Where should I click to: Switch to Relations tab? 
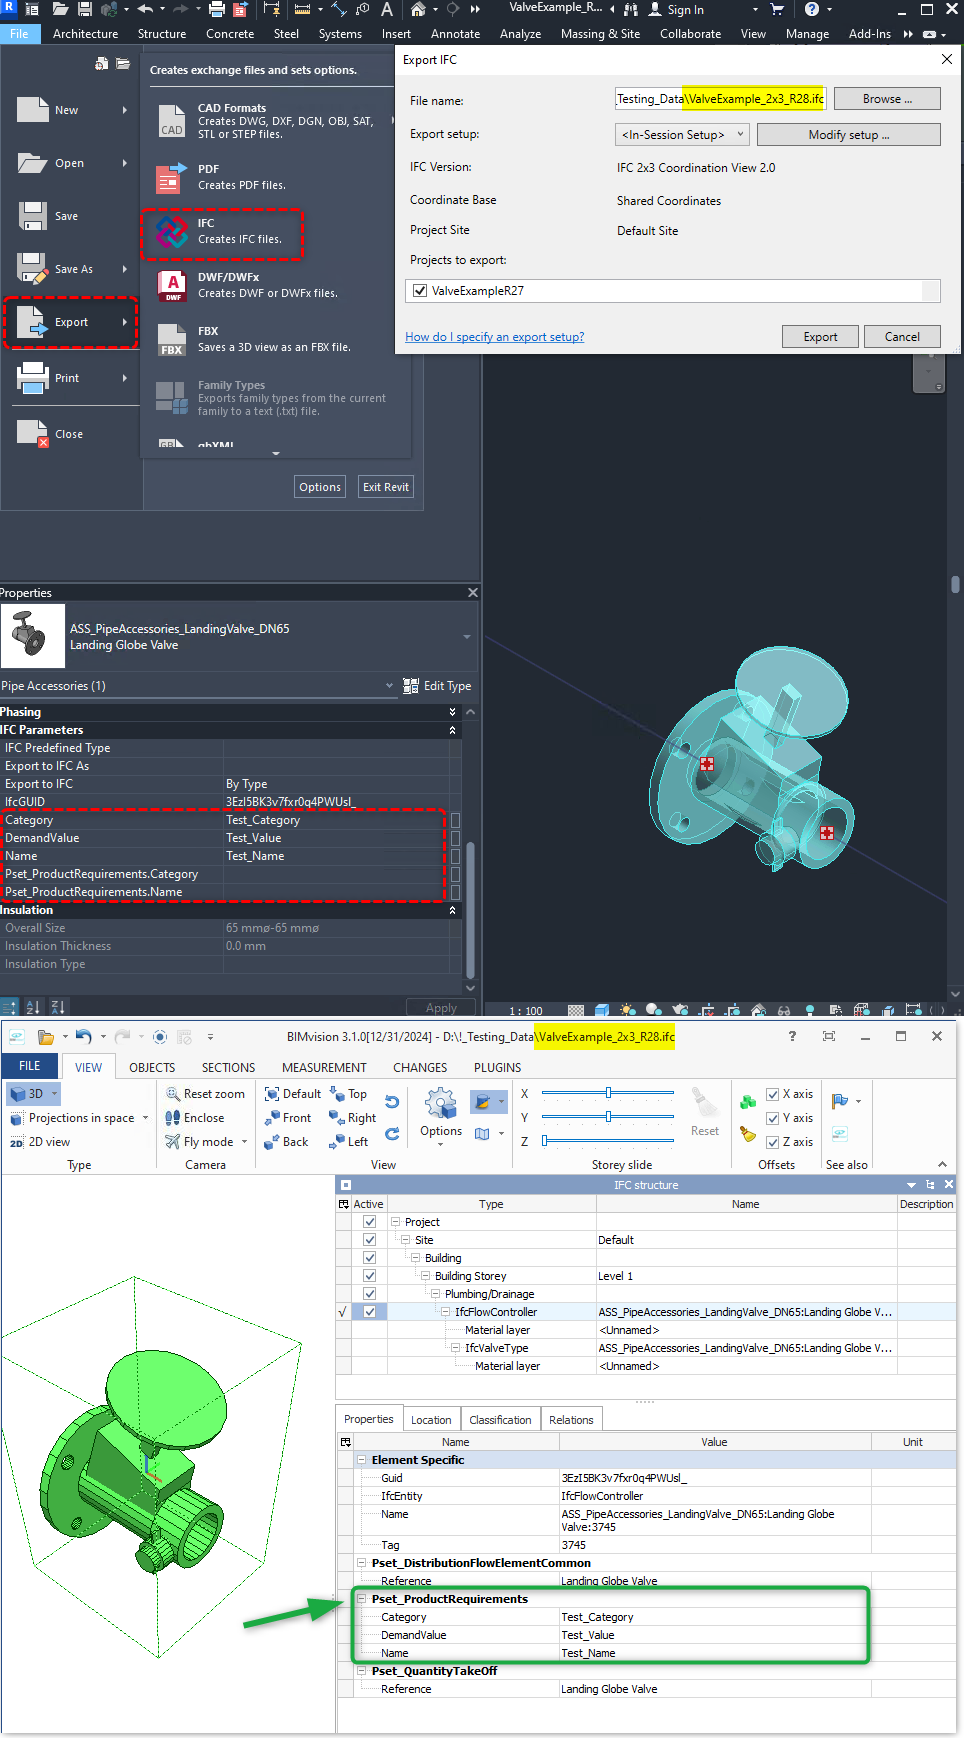click(x=571, y=1420)
